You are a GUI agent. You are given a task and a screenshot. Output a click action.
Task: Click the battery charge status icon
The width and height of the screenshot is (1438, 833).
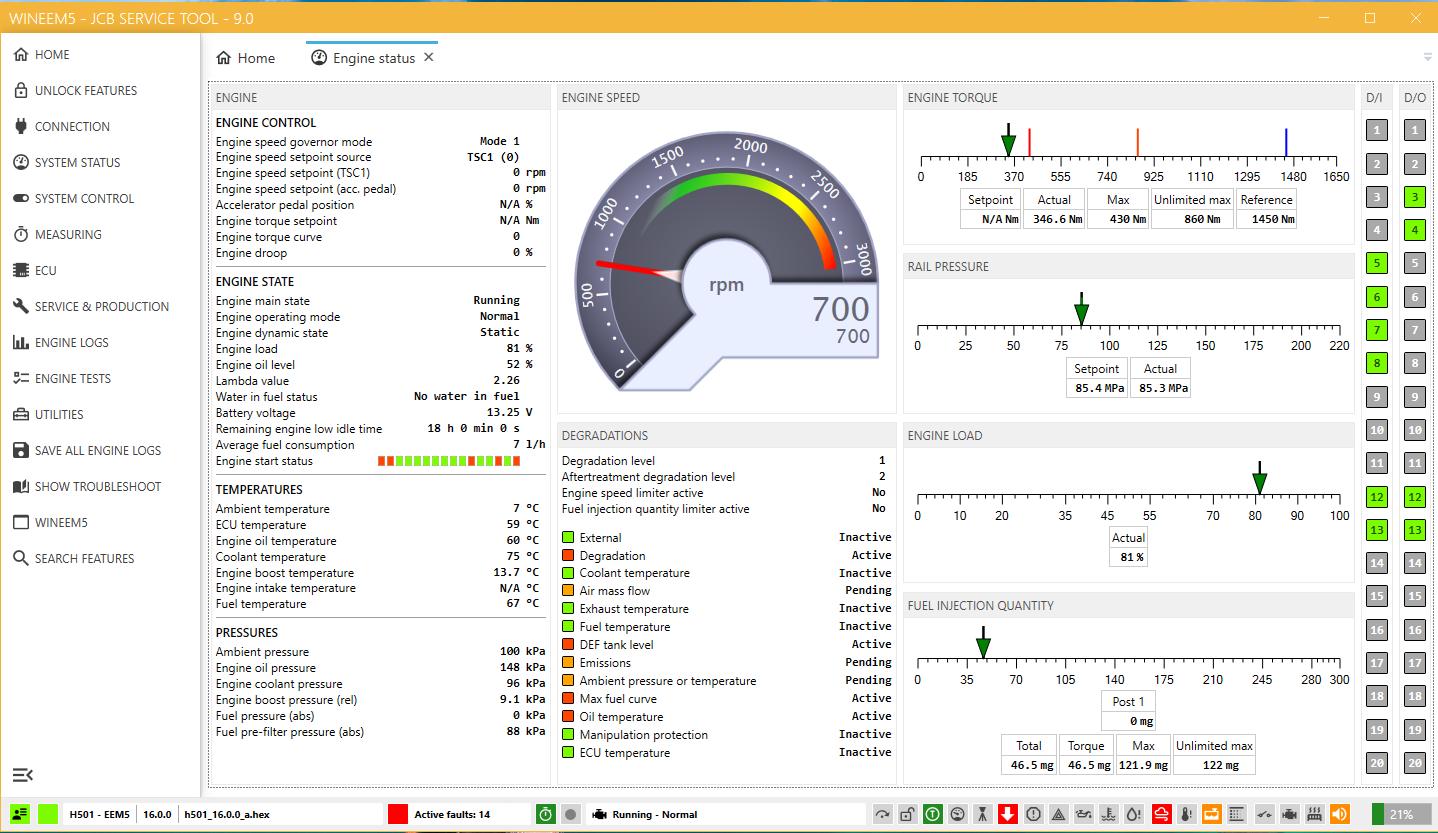(x=1211, y=814)
